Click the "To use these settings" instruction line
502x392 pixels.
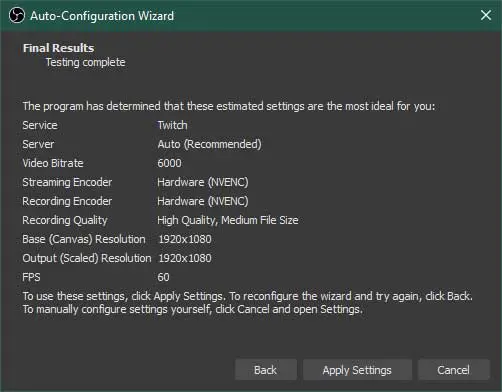(247, 296)
